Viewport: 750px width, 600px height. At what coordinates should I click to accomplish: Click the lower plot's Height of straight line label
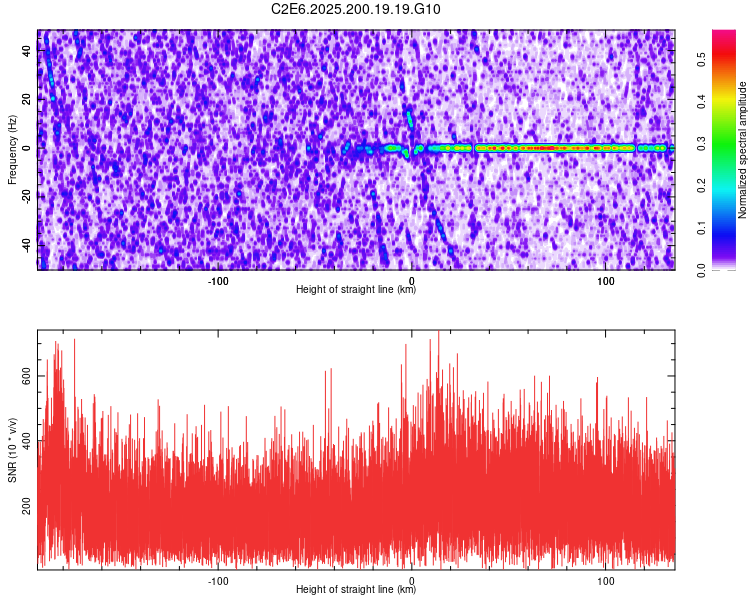tap(356, 589)
